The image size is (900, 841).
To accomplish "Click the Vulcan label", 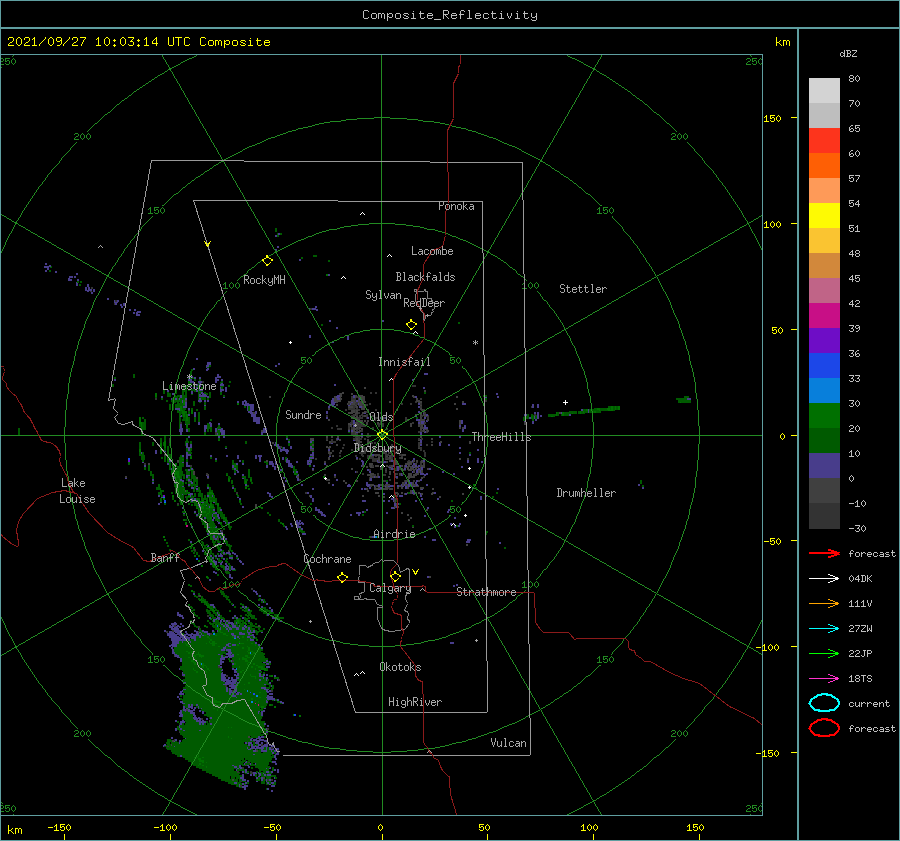I will [509, 743].
